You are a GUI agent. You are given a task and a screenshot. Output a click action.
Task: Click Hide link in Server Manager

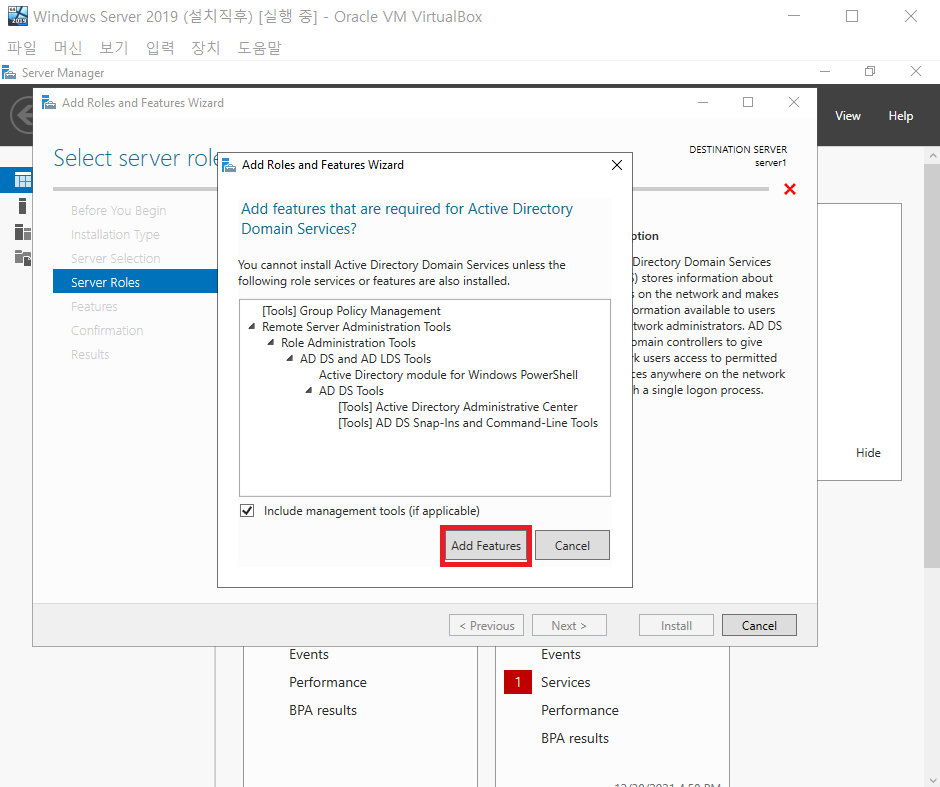coord(868,453)
